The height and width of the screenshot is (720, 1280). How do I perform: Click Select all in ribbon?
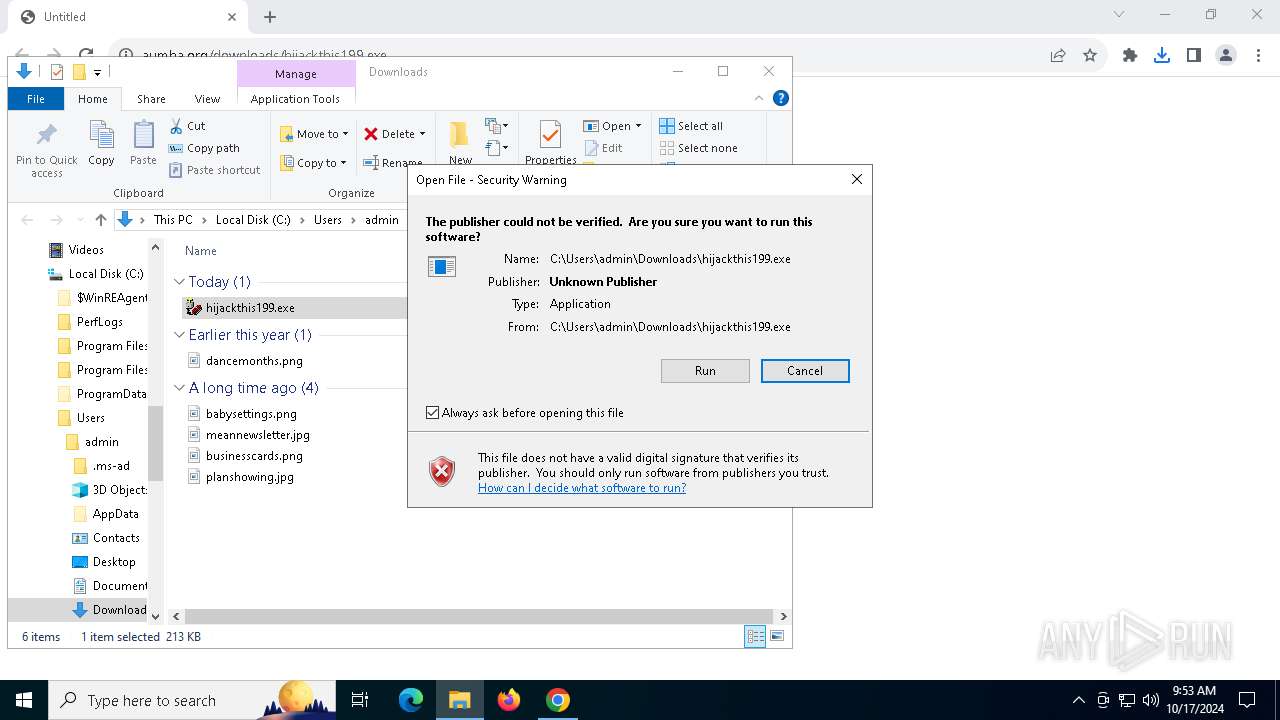(x=691, y=126)
